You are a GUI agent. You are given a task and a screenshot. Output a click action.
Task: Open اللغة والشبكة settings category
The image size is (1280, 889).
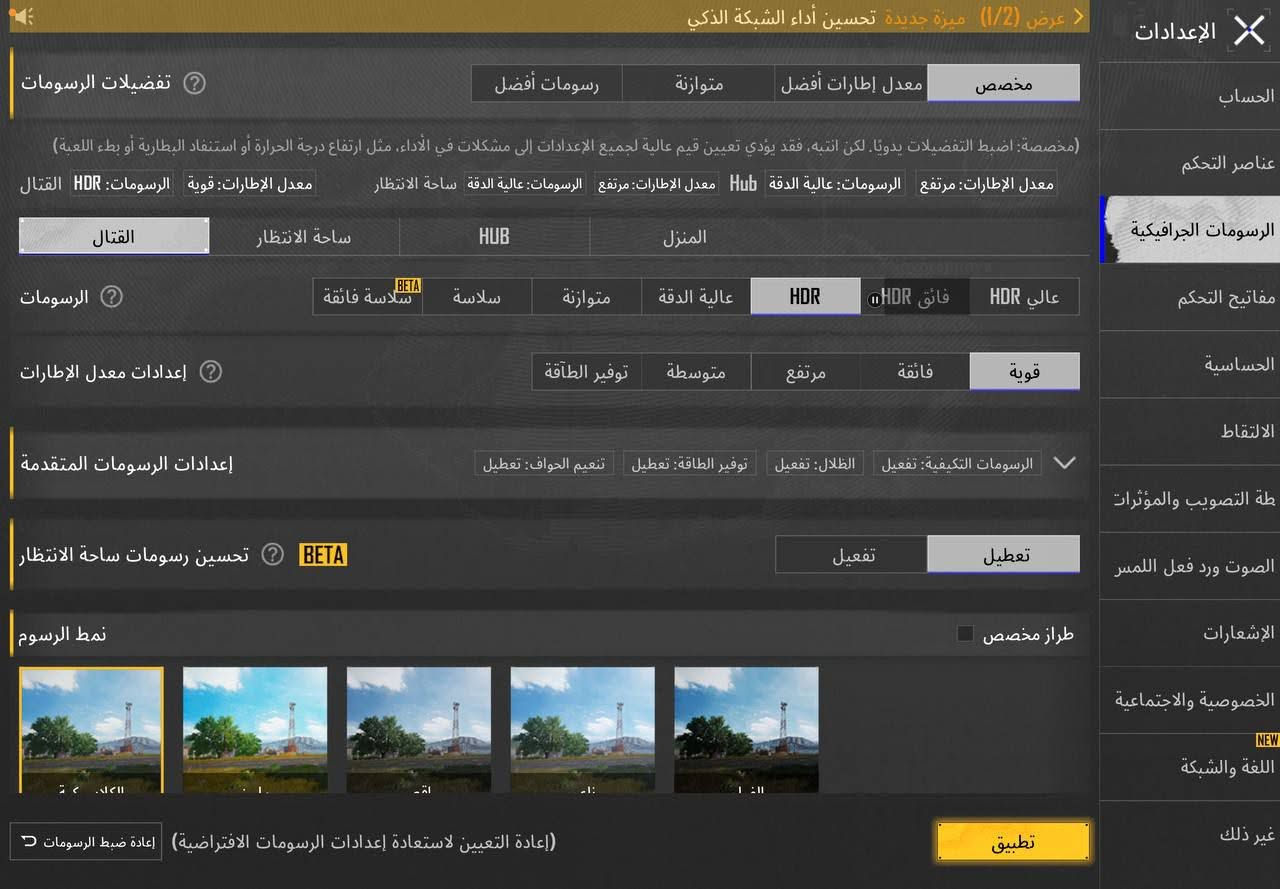[x=1190, y=767]
